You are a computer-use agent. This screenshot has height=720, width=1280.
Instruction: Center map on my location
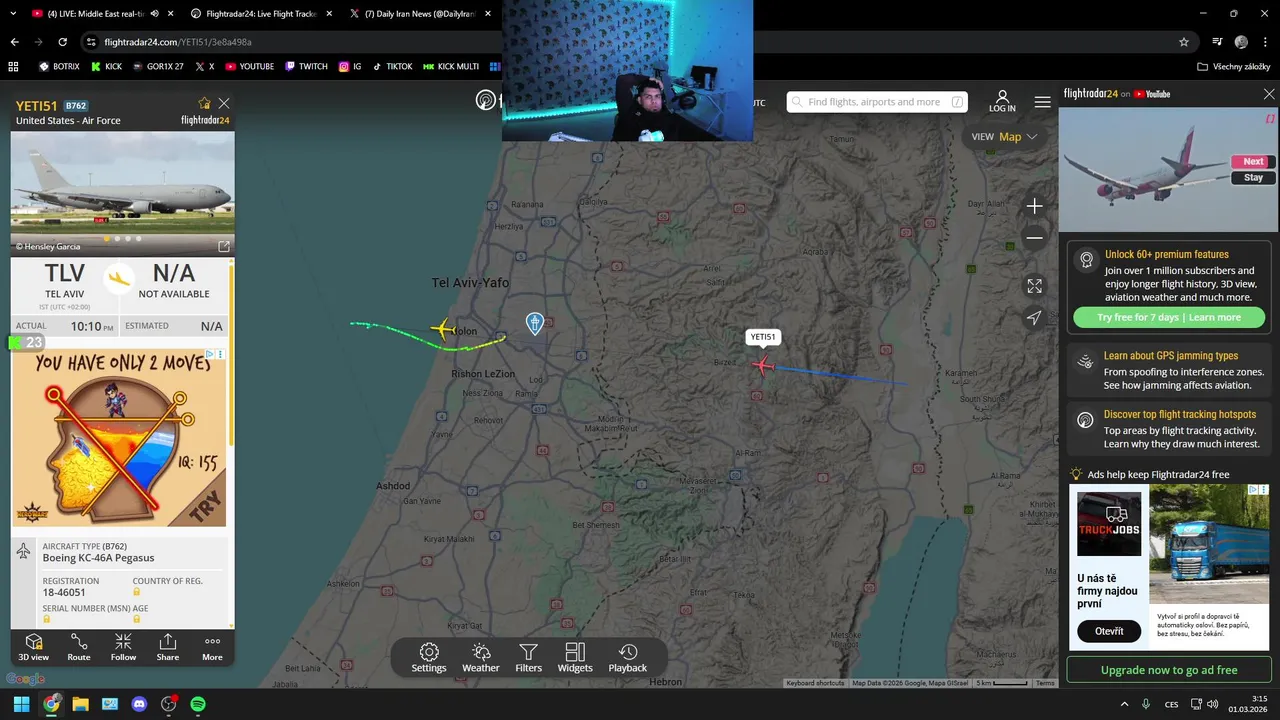[1035, 317]
